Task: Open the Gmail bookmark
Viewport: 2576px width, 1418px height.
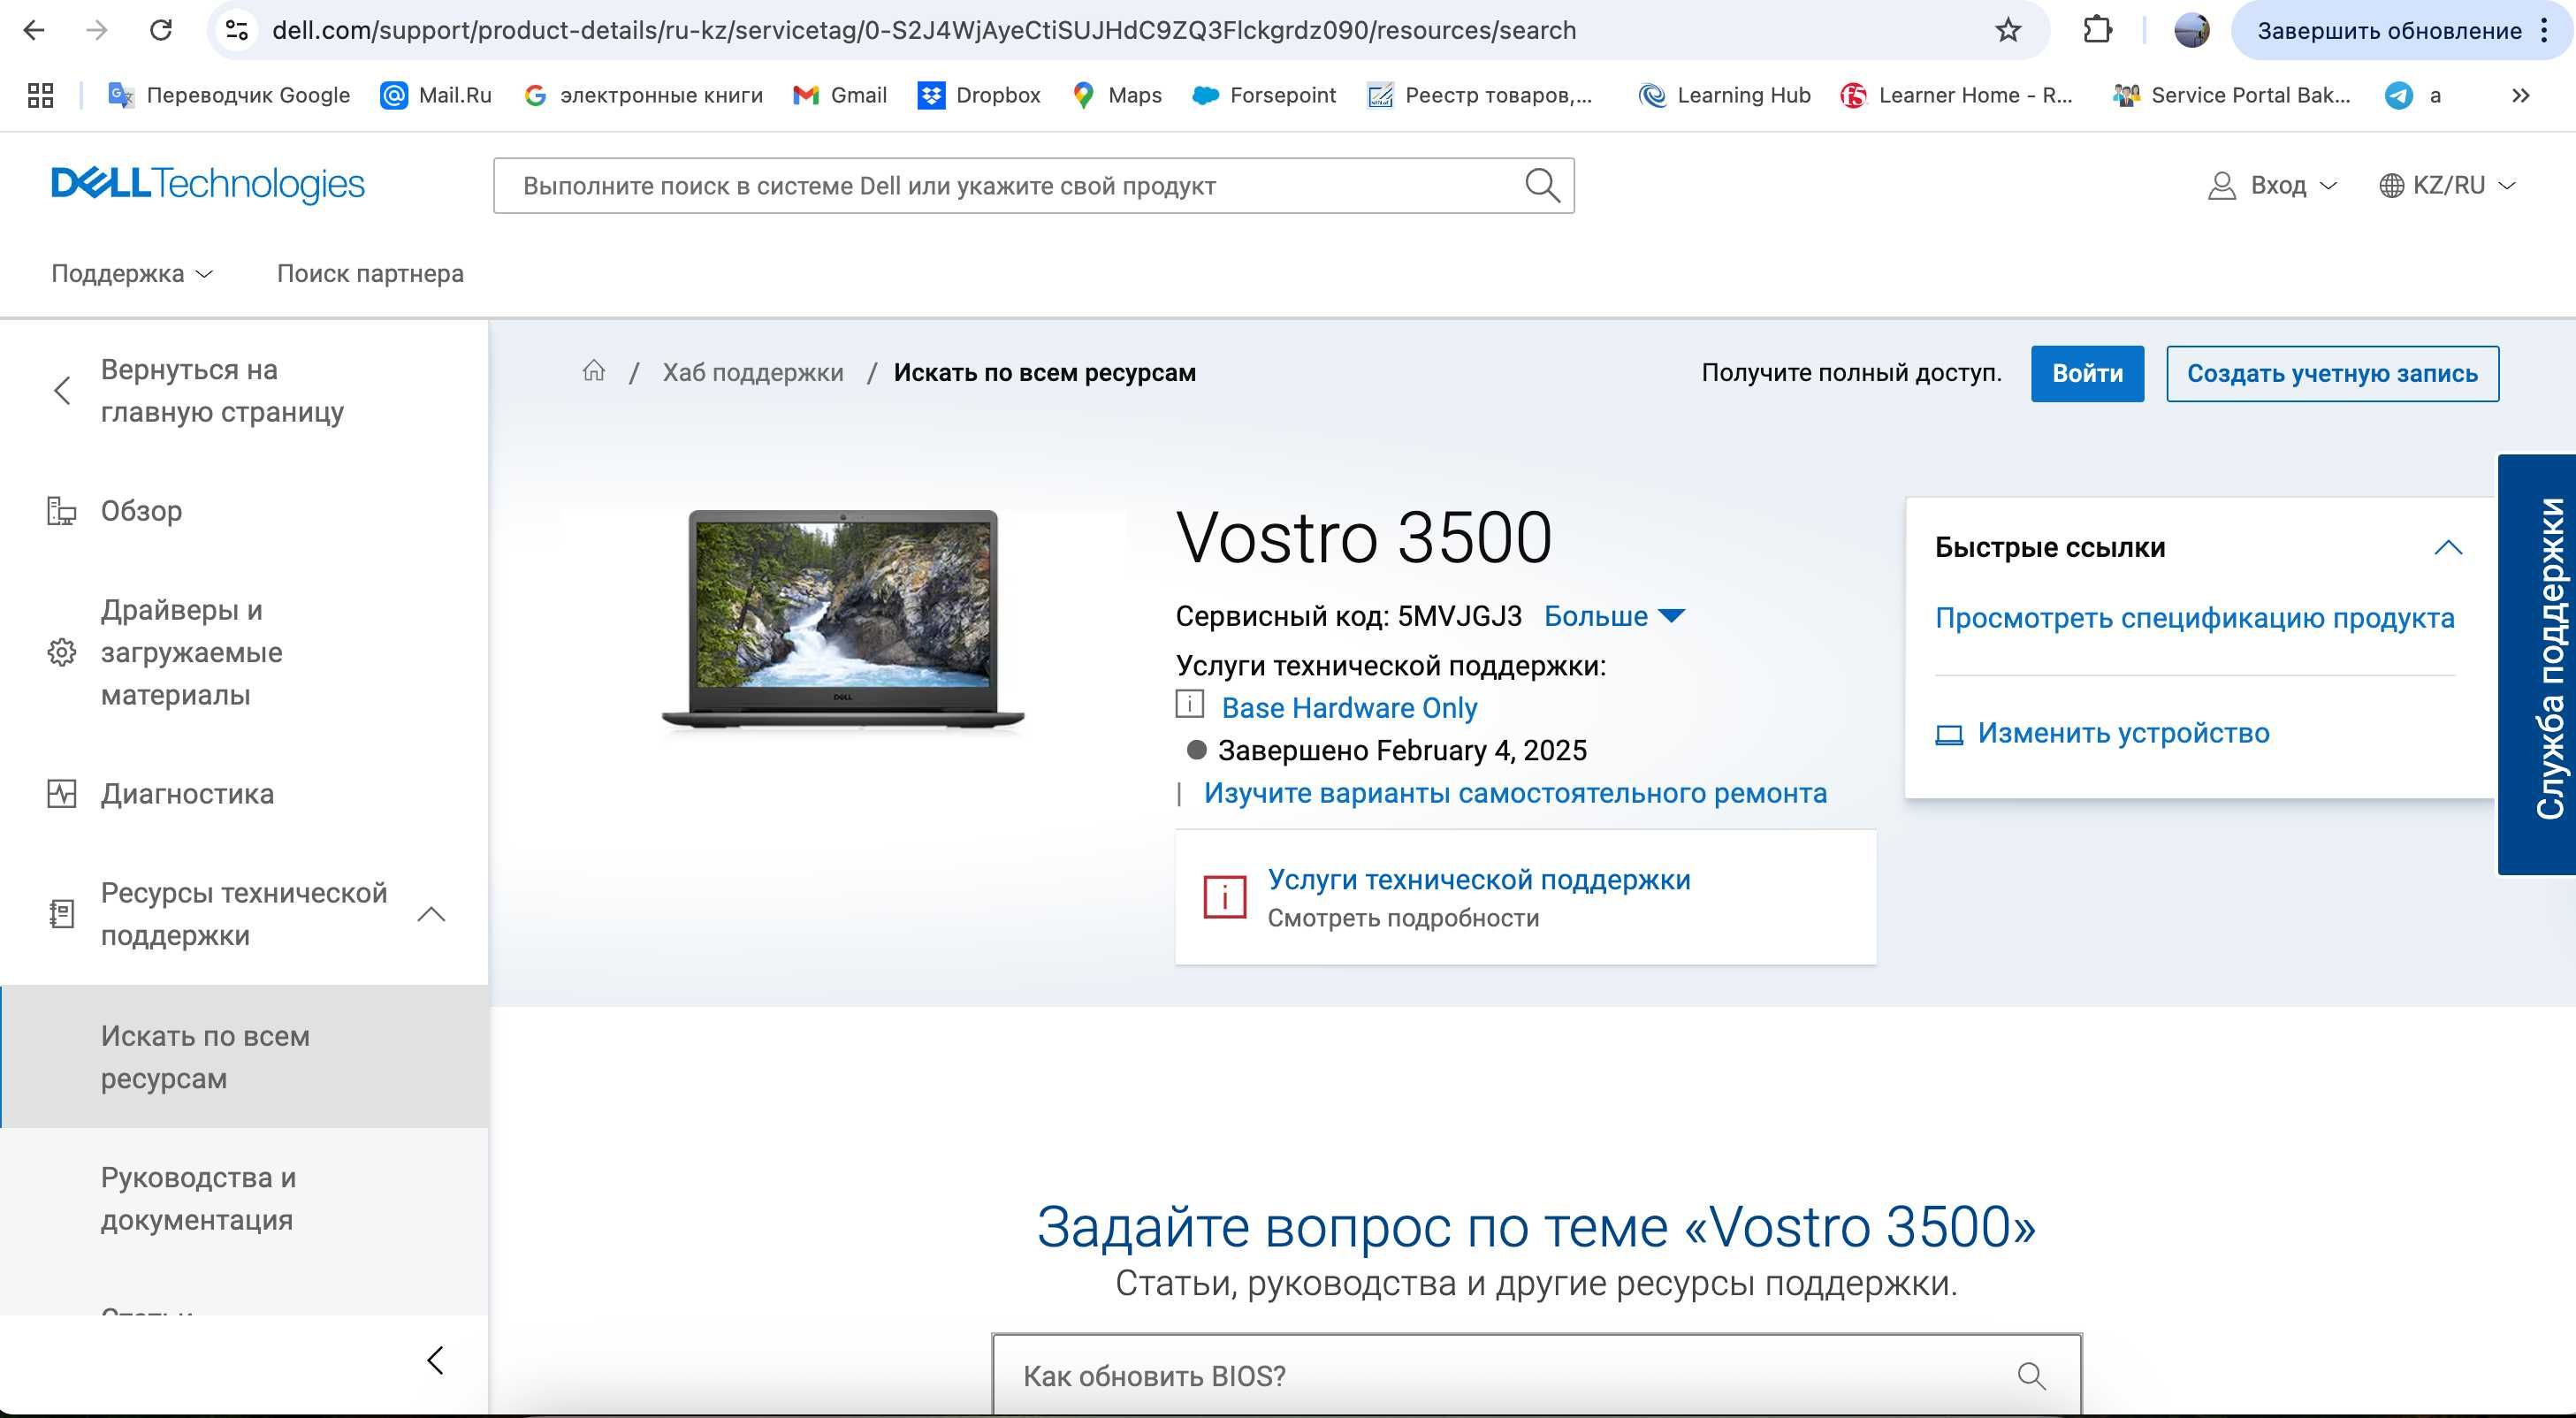Action: pos(840,95)
